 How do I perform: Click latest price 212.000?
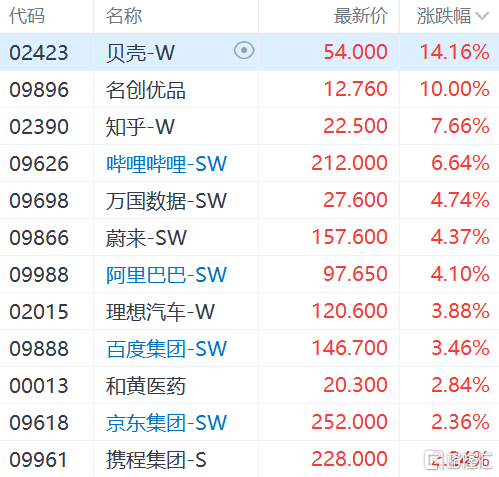349,163
